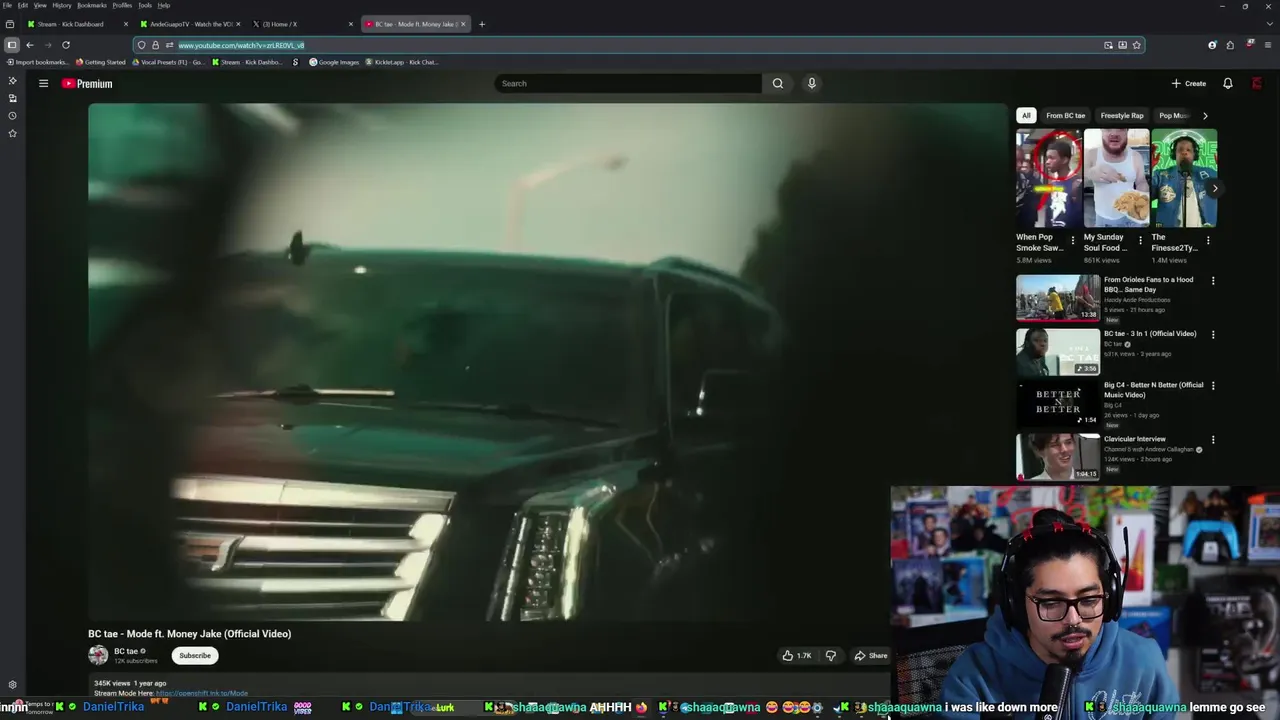1280x720 pixels.
Task: Open the History menu
Action: click(62, 5)
